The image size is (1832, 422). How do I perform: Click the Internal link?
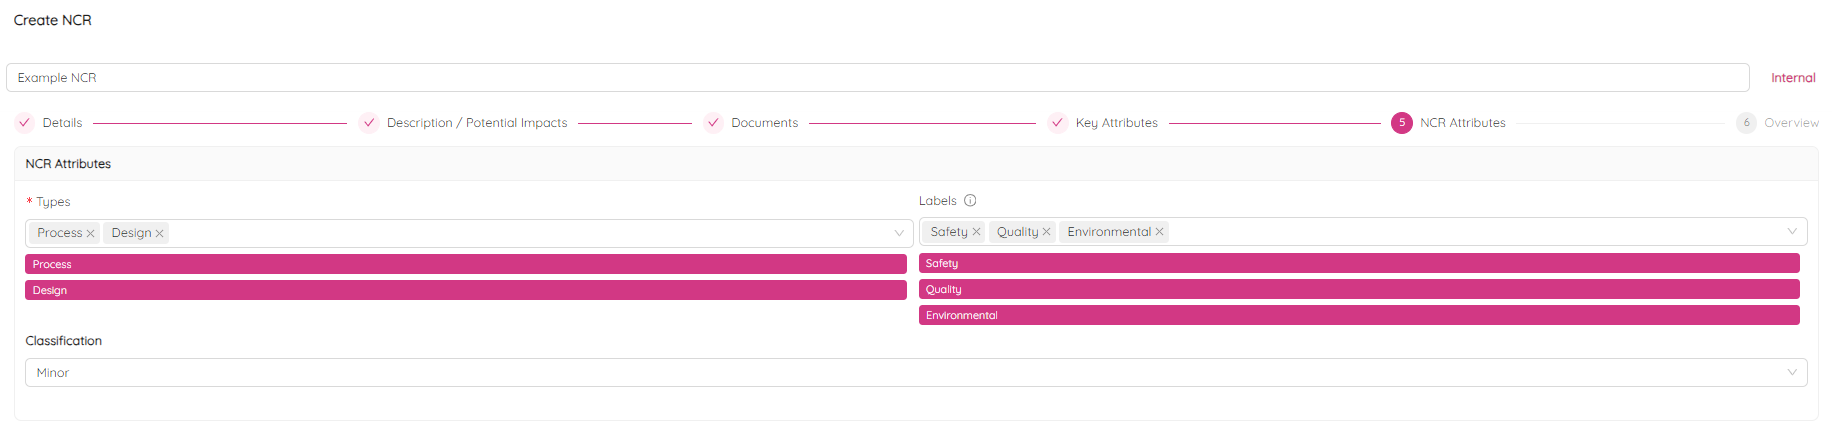click(x=1792, y=78)
